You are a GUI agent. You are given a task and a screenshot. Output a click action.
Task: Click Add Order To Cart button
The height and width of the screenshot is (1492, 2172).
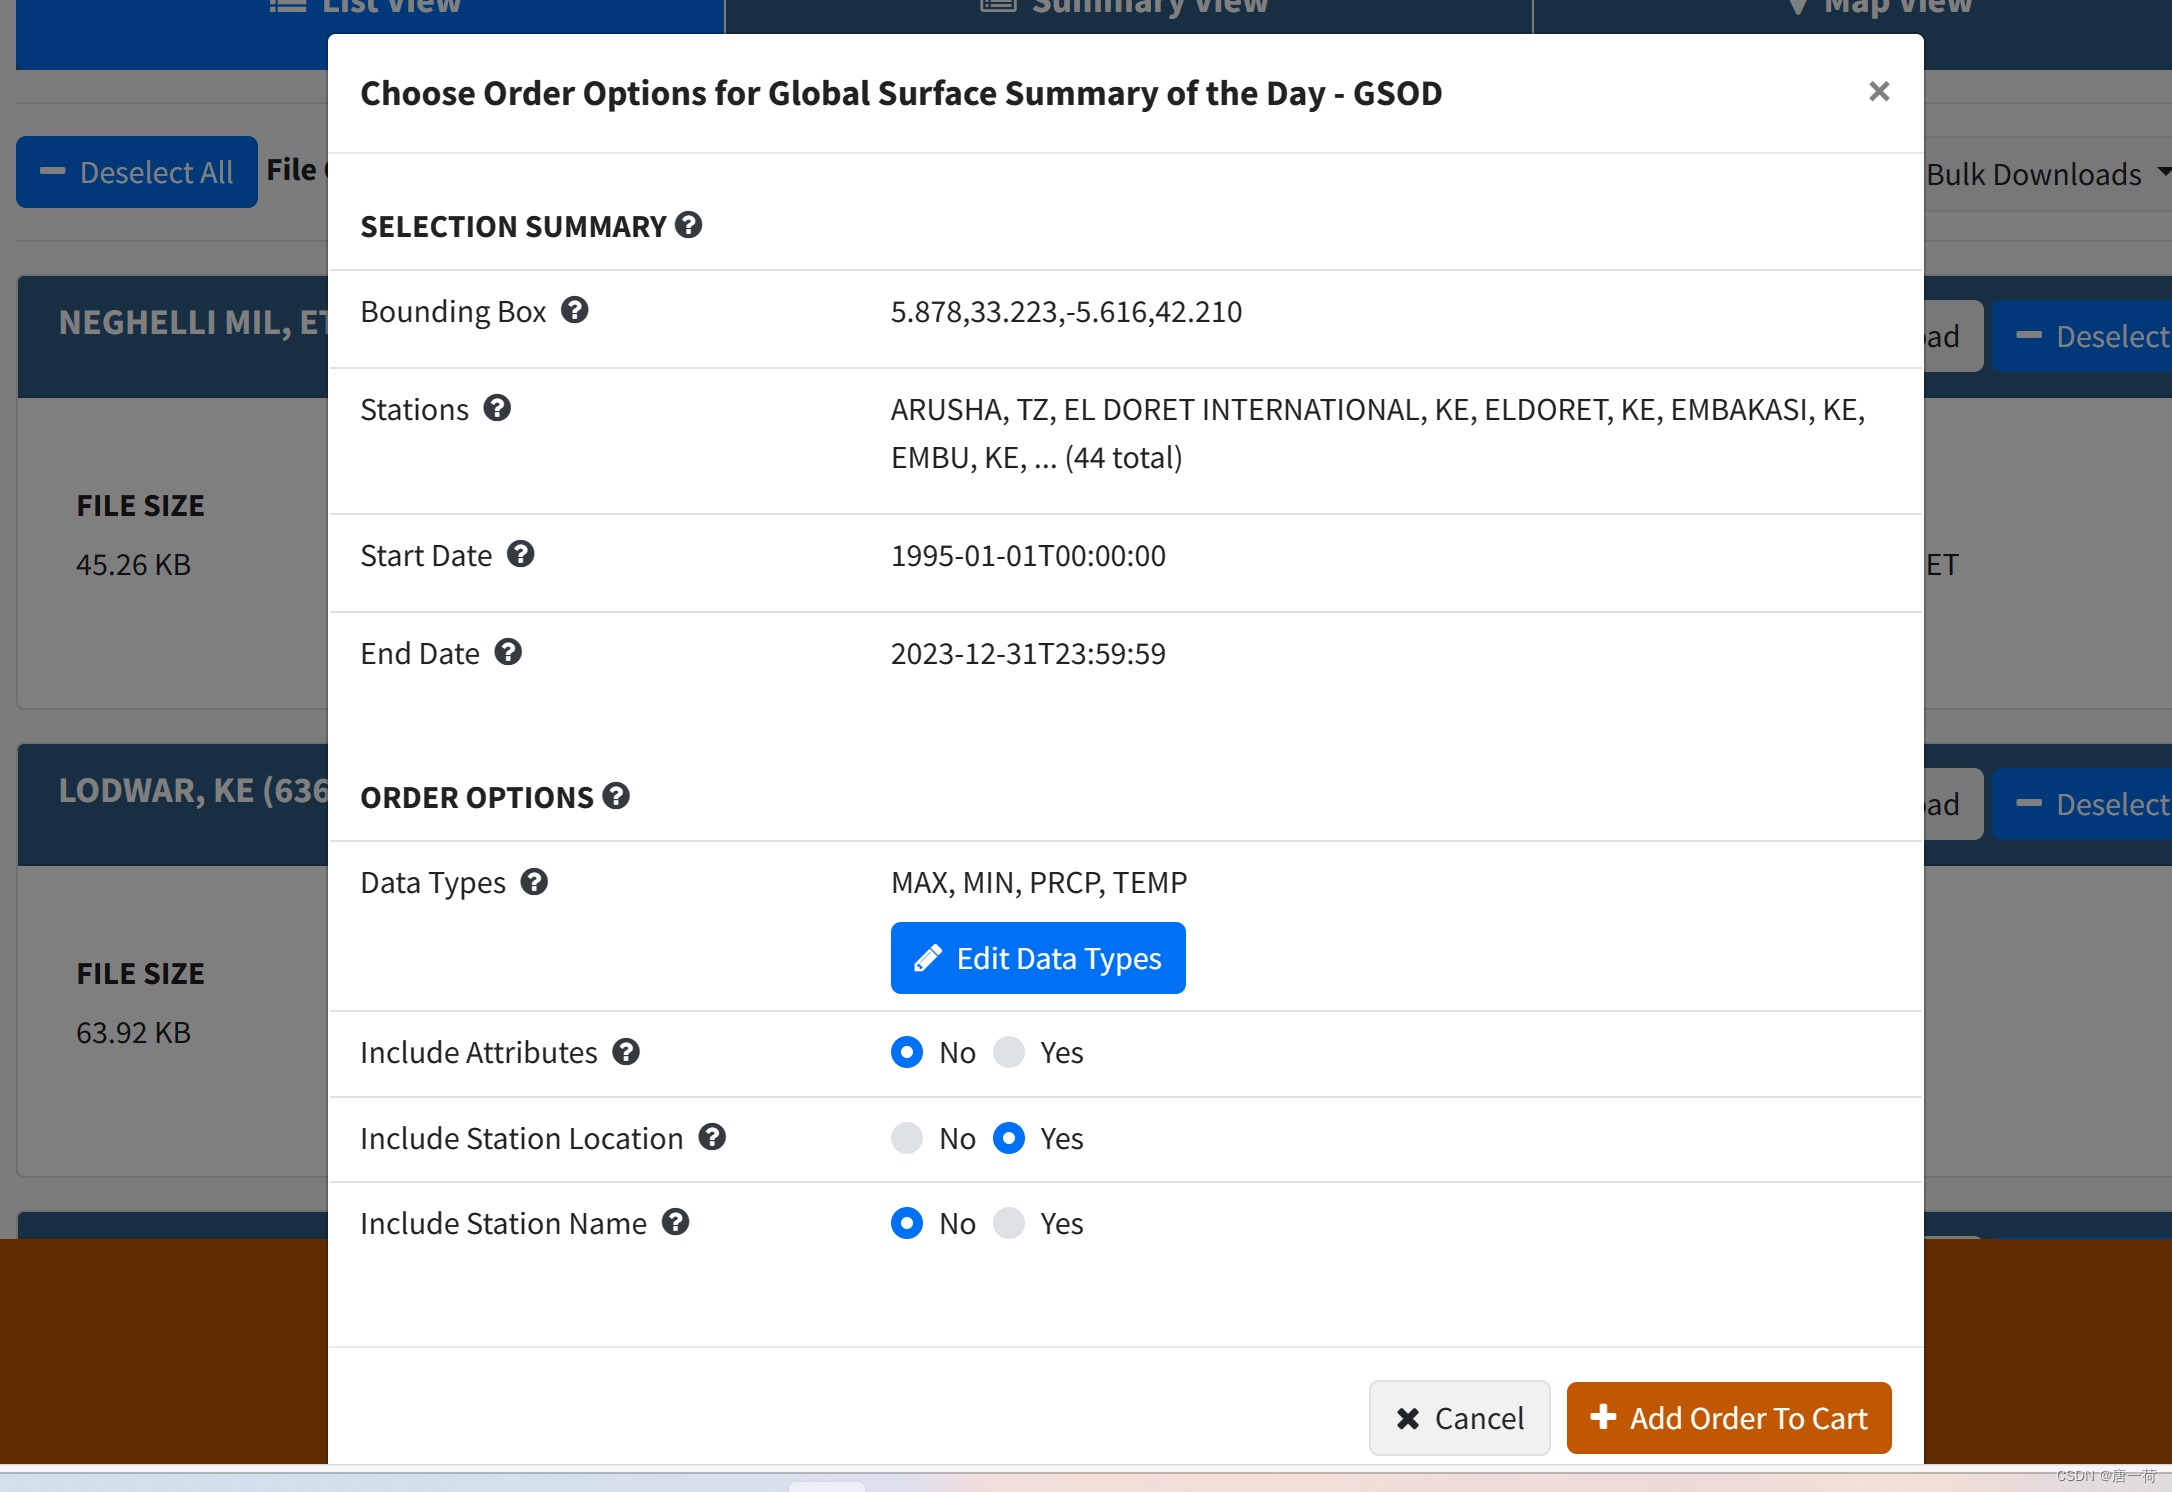(x=1729, y=1418)
